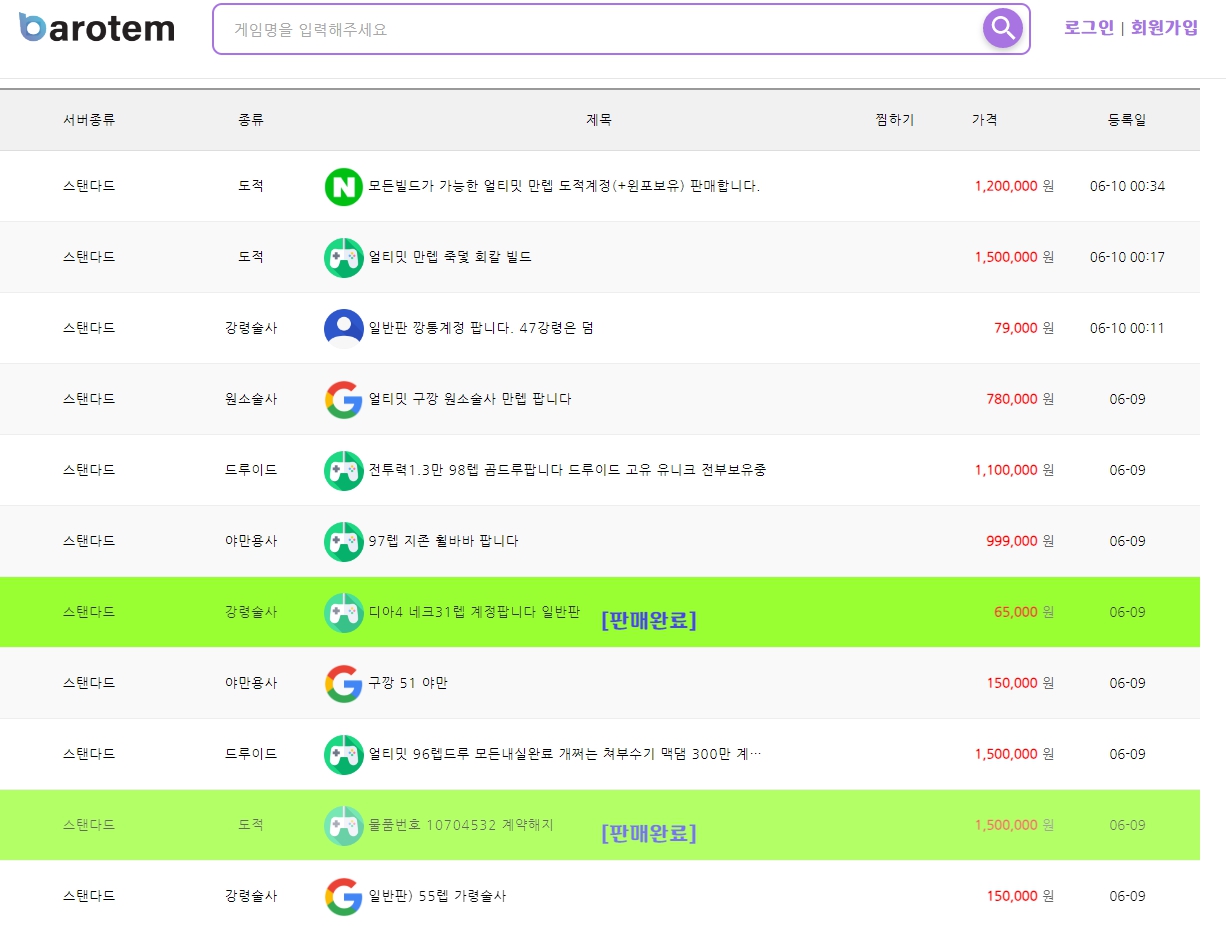1226x926 pixels.
Task: Click the search magnifier icon
Action: click(x=1001, y=28)
